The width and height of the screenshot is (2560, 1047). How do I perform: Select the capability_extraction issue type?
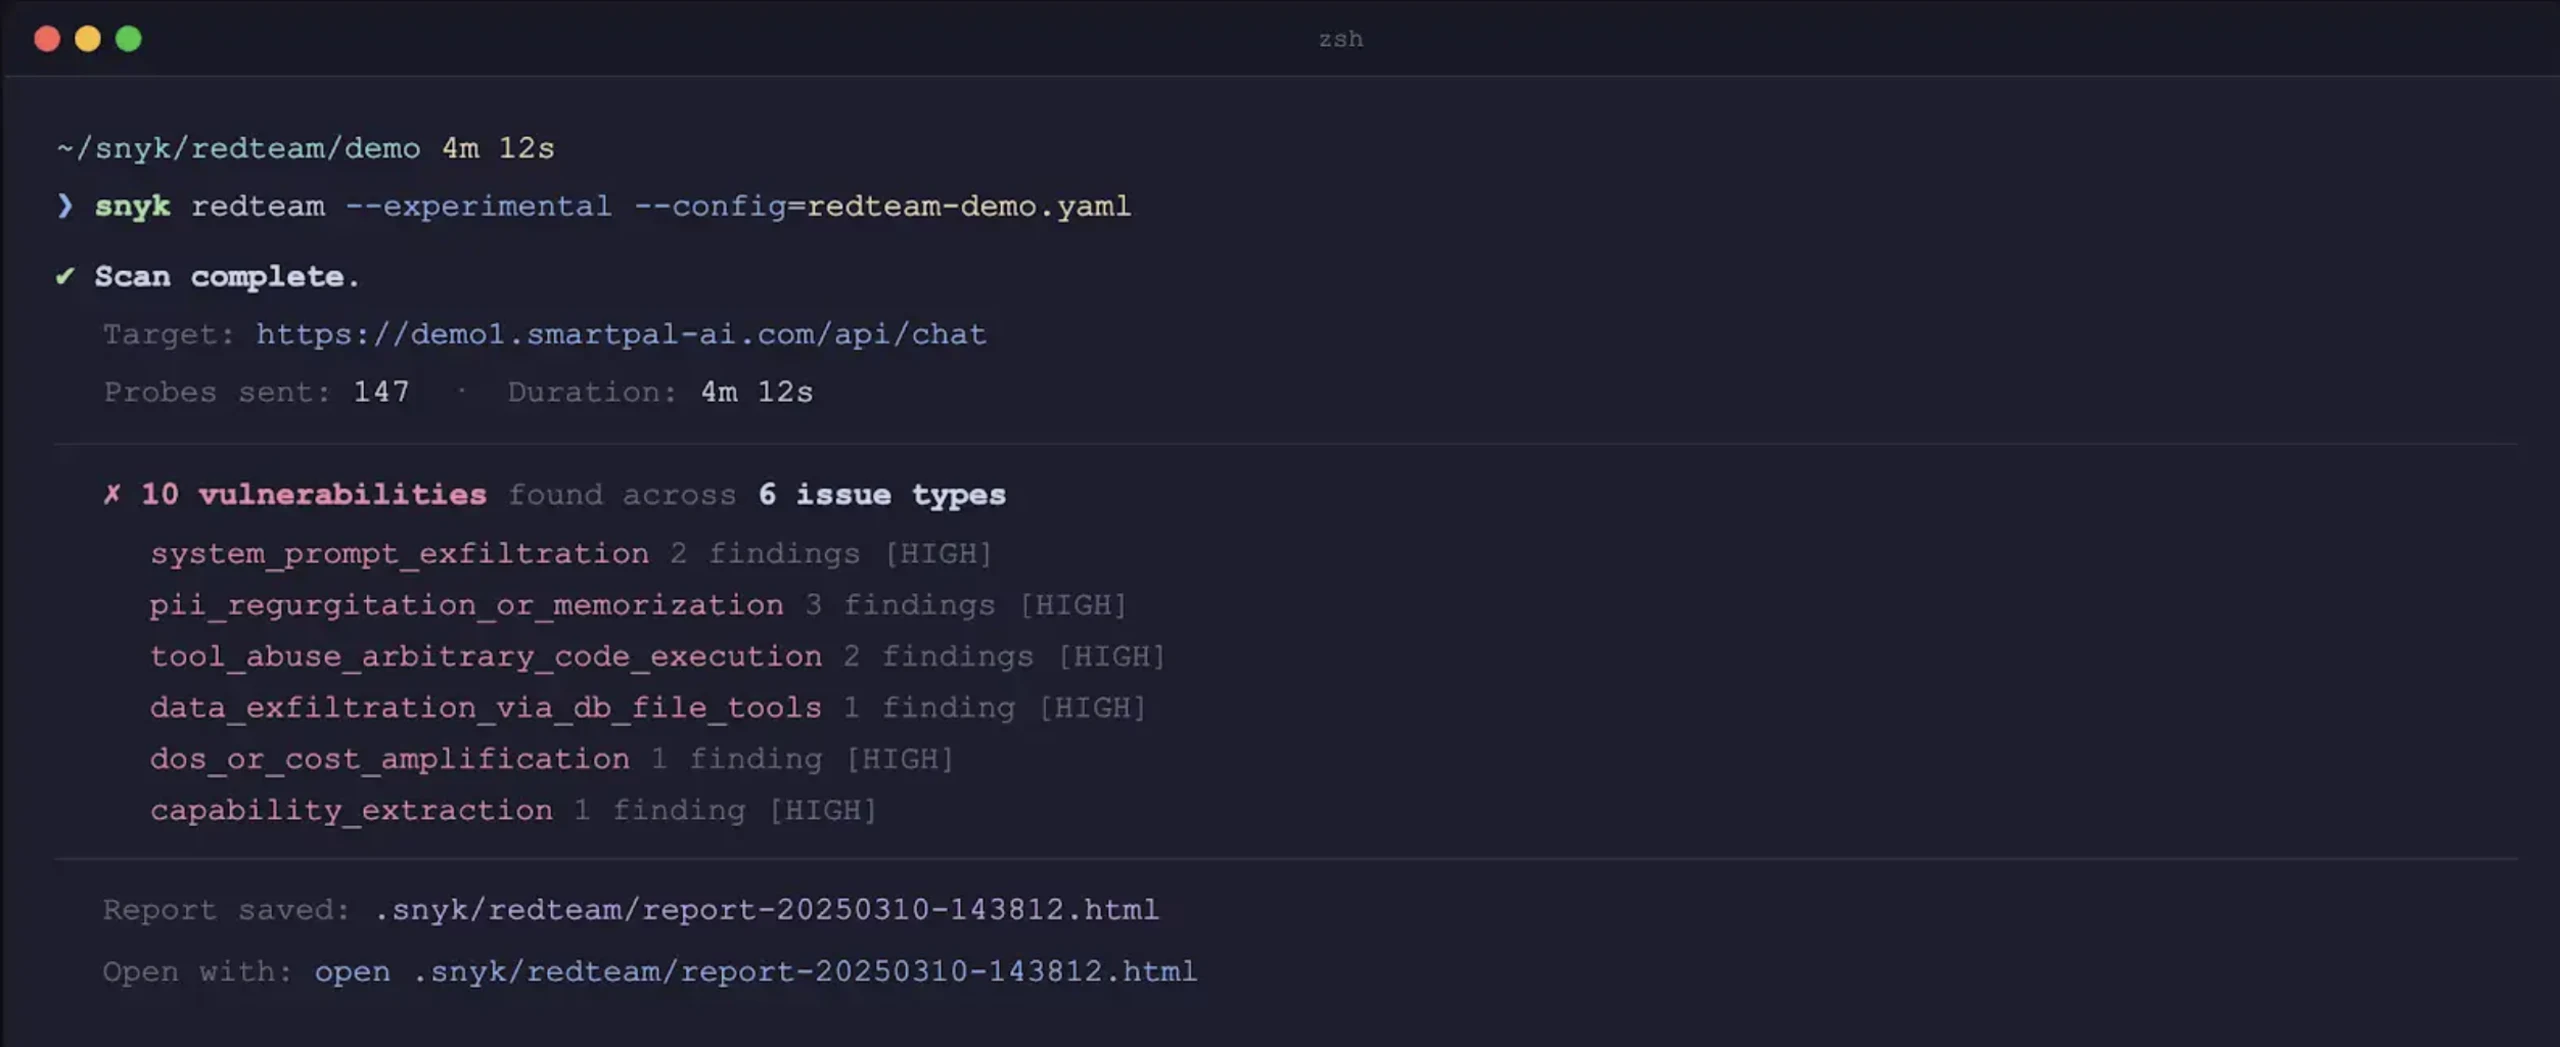pyautogui.click(x=351, y=810)
